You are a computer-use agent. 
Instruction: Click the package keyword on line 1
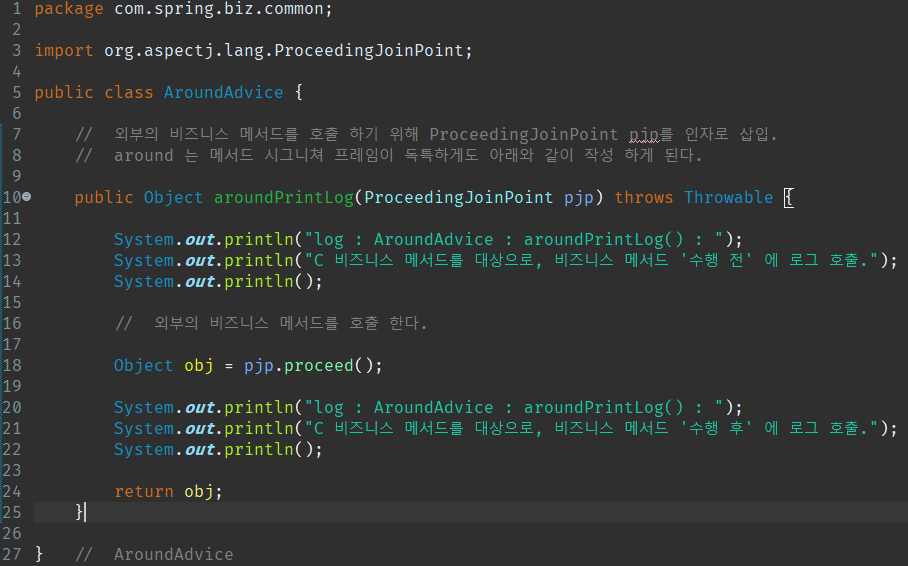pos(69,9)
